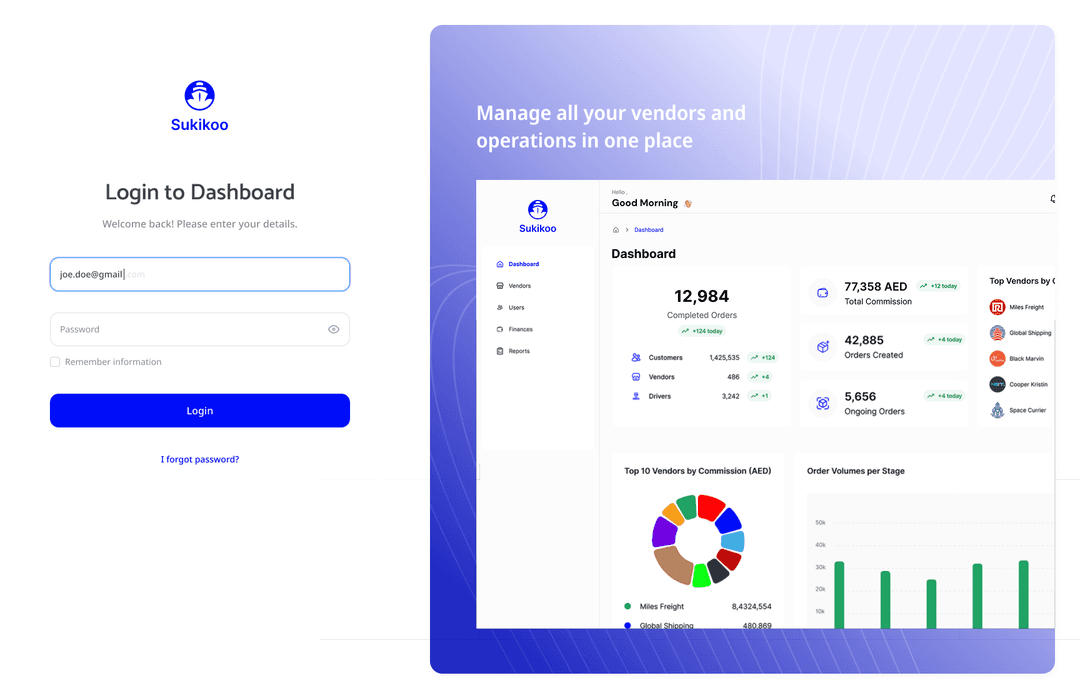This screenshot has height=698, width=1080.
Task: Open Users in the preview sidebar
Action: (516, 308)
